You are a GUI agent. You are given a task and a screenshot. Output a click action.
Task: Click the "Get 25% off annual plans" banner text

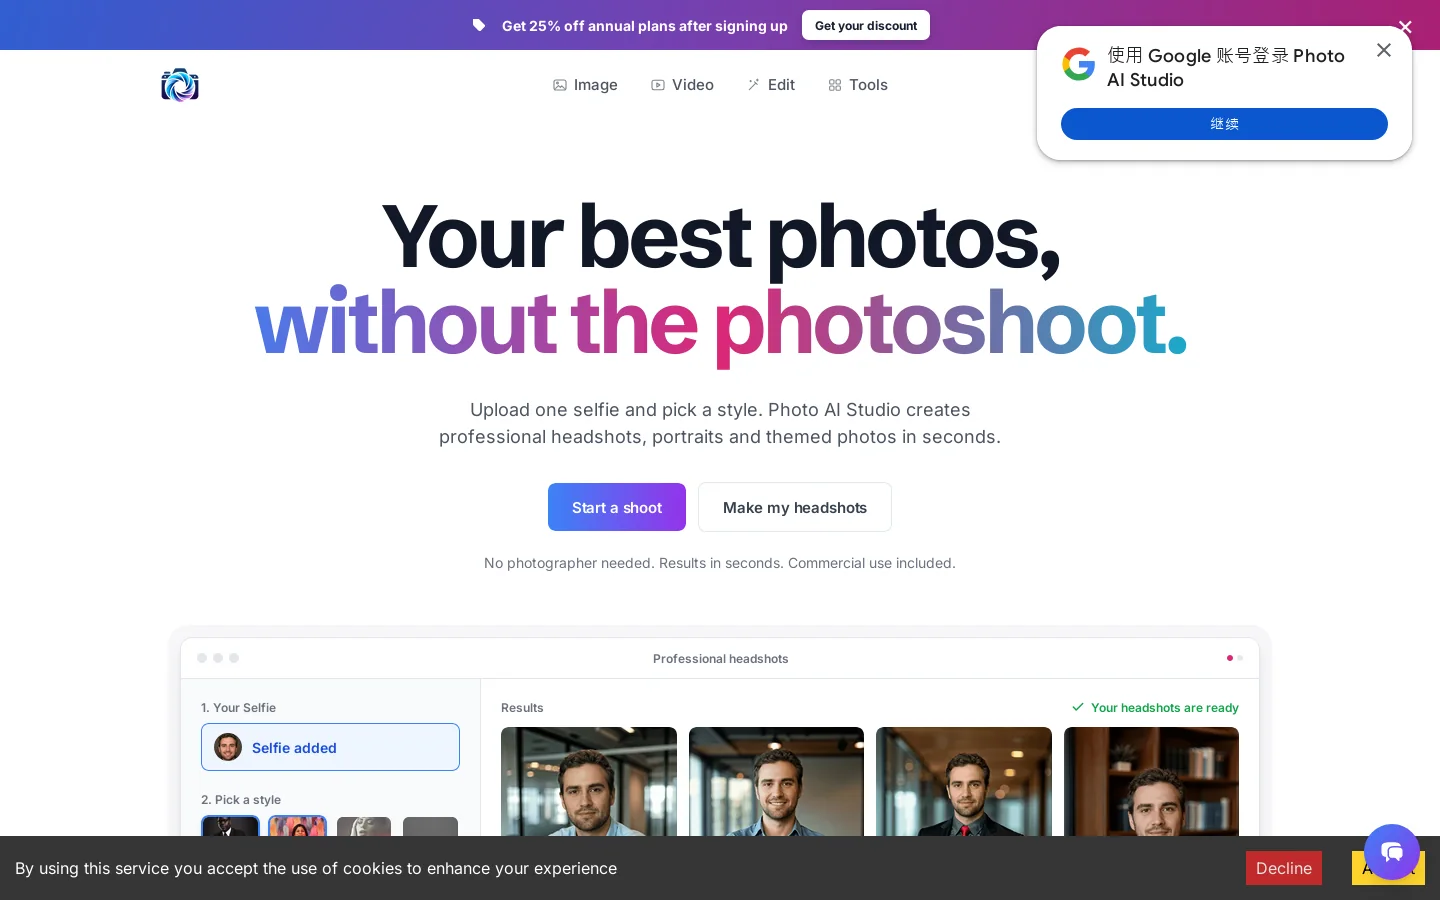(x=645, y=26)
